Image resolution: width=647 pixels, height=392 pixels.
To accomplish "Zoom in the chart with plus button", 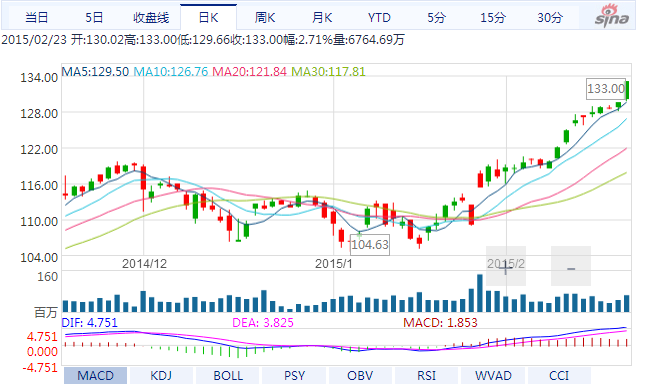I will tap(505, 266).
